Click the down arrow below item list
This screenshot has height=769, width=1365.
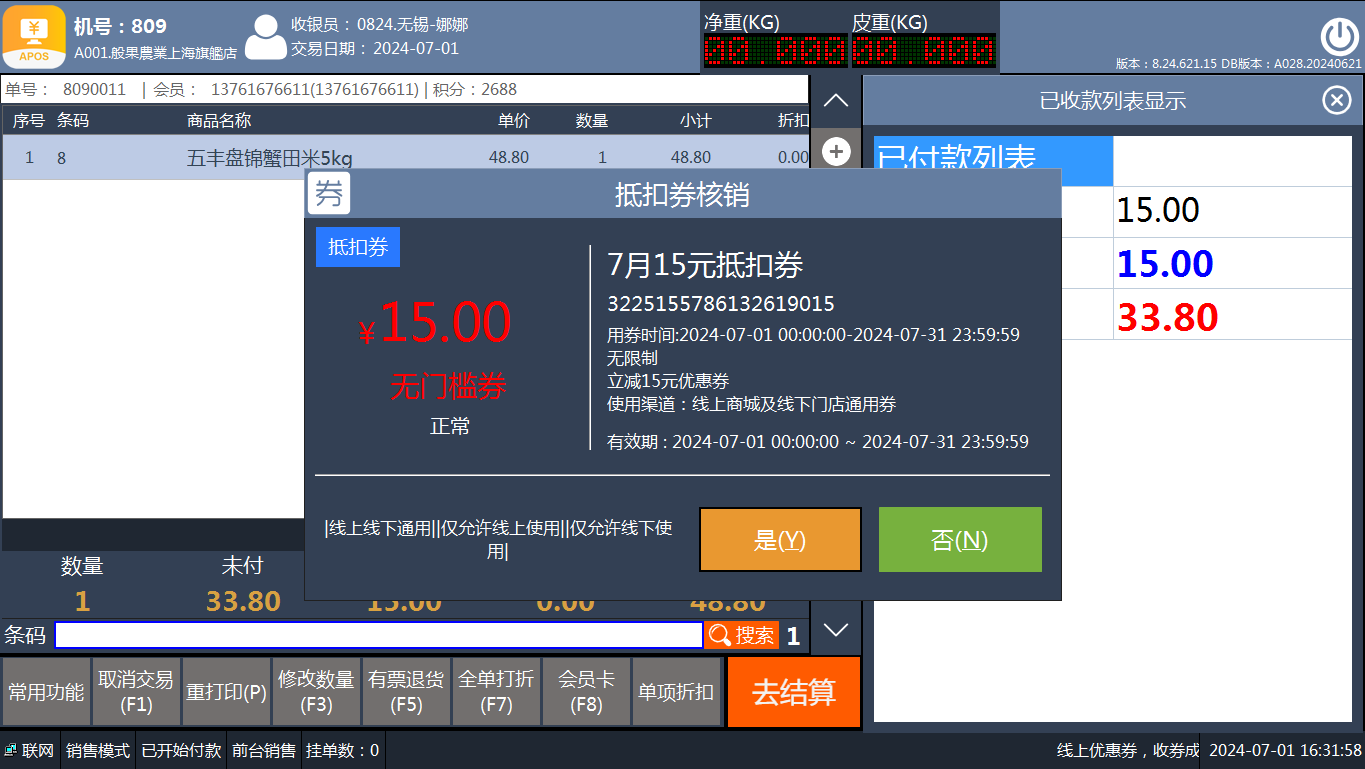[835, 630]
